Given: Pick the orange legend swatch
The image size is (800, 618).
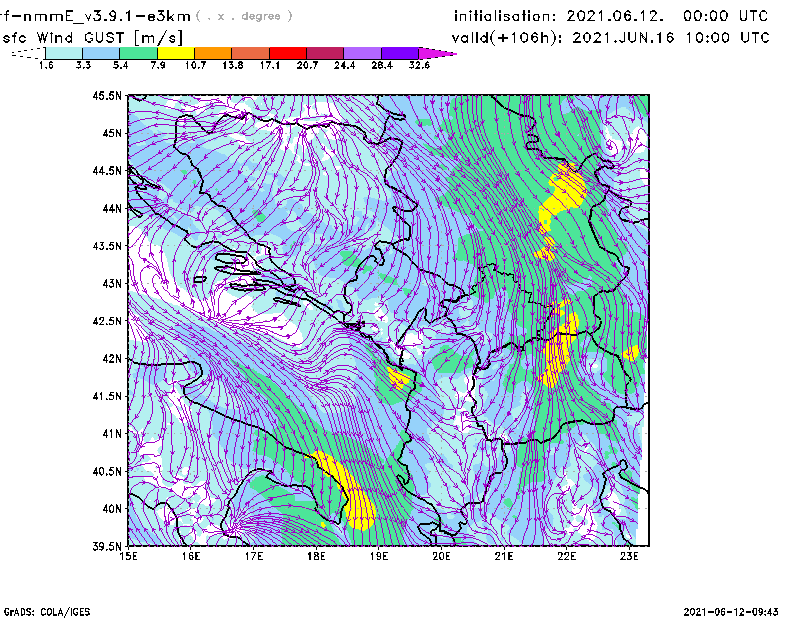Looking at the screenshot, I should point(213,53).
